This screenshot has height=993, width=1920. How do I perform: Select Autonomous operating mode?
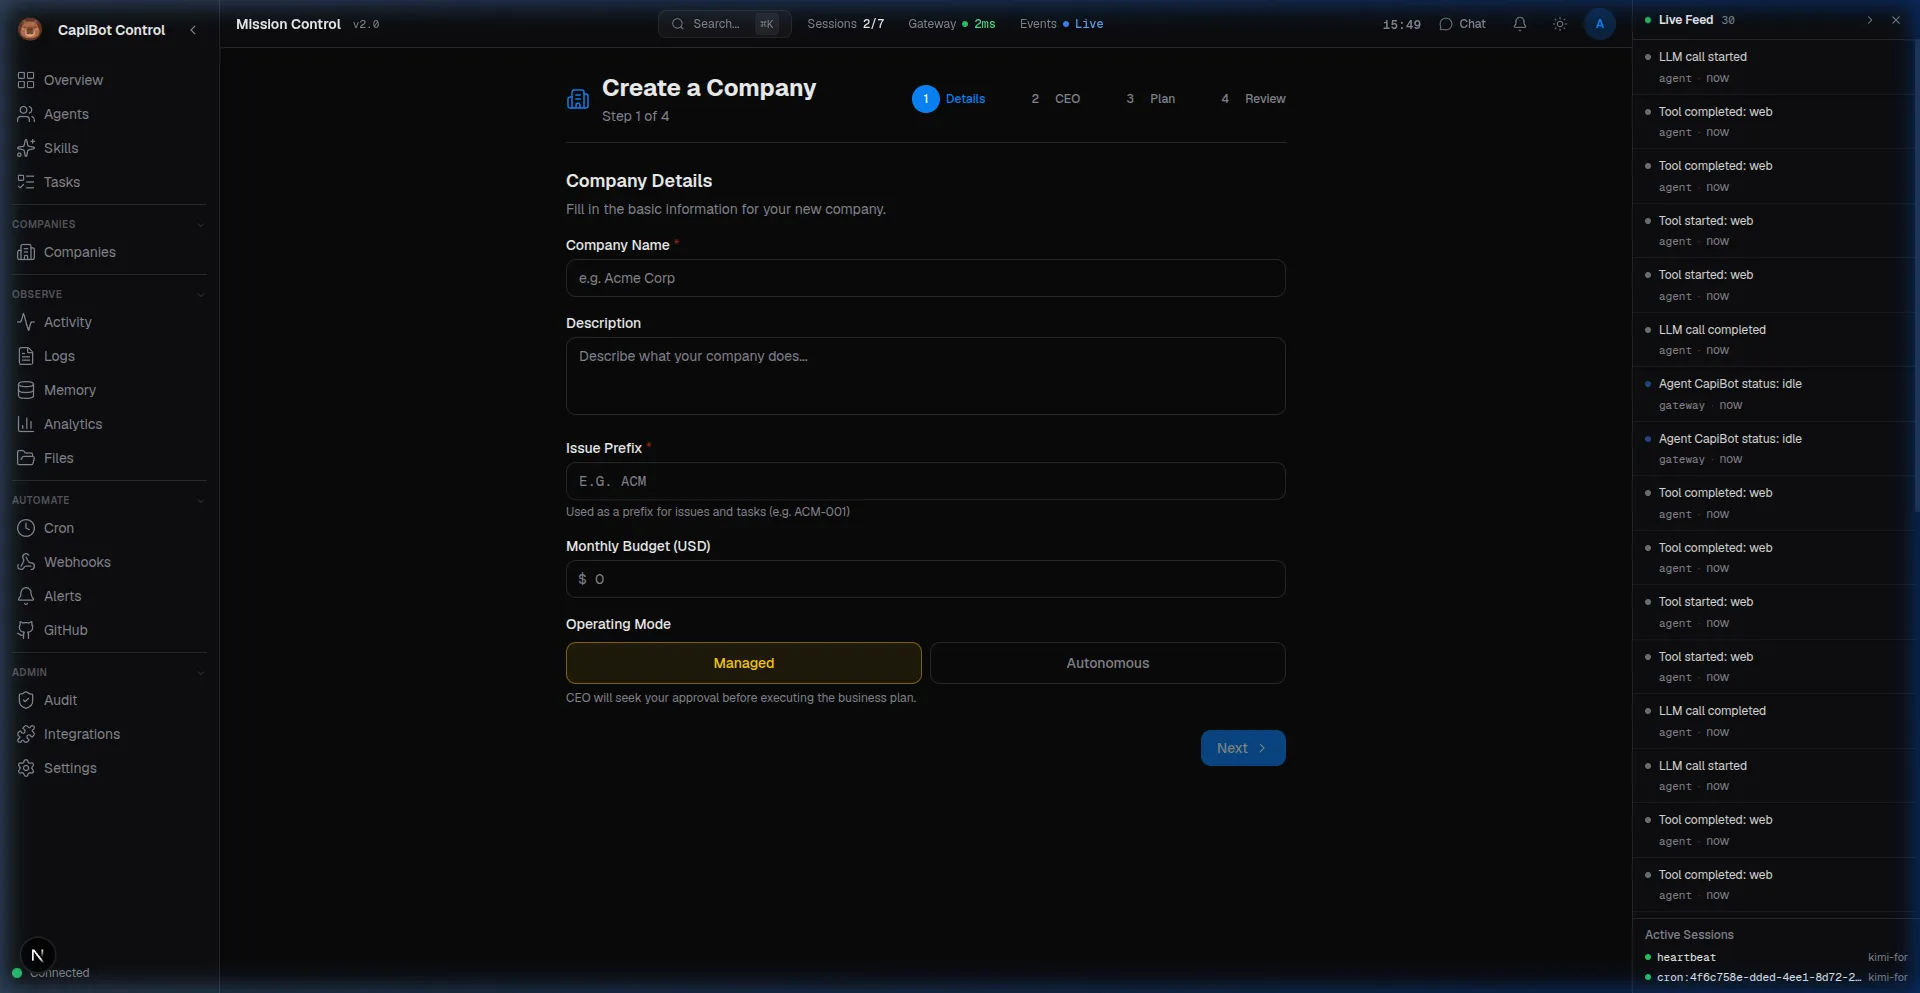click(x=1107, y=663)
